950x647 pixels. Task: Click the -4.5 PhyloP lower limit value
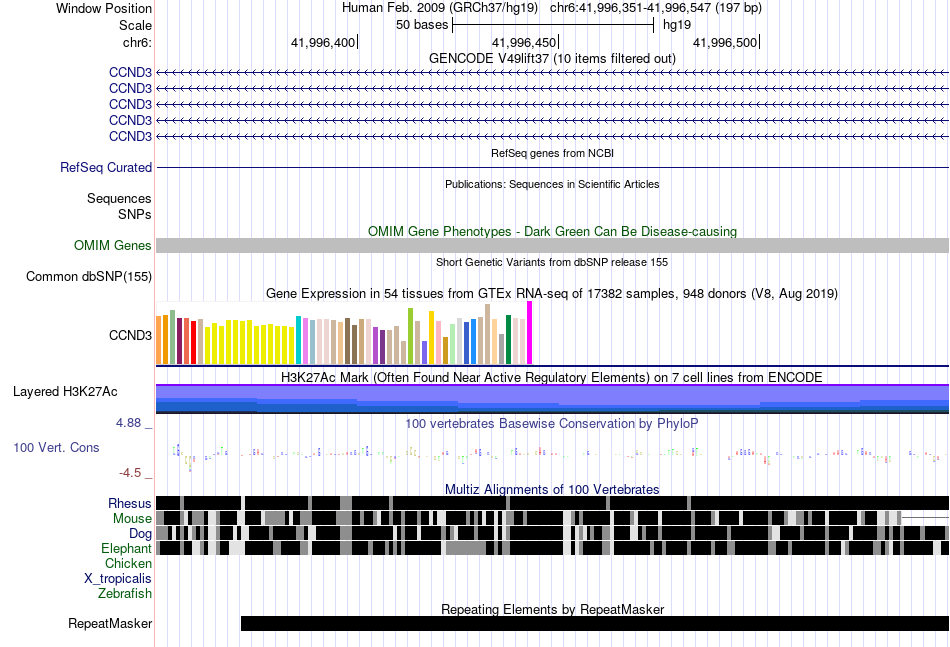130,473
